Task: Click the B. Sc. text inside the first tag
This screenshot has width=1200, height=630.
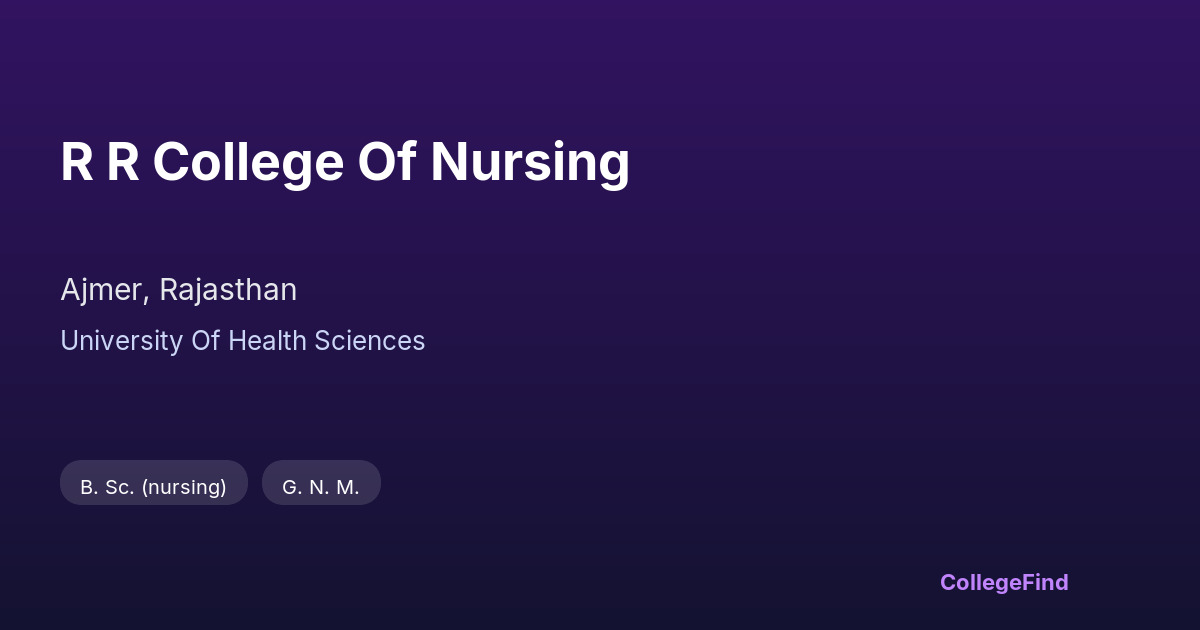Action: (x=107, y=487)
